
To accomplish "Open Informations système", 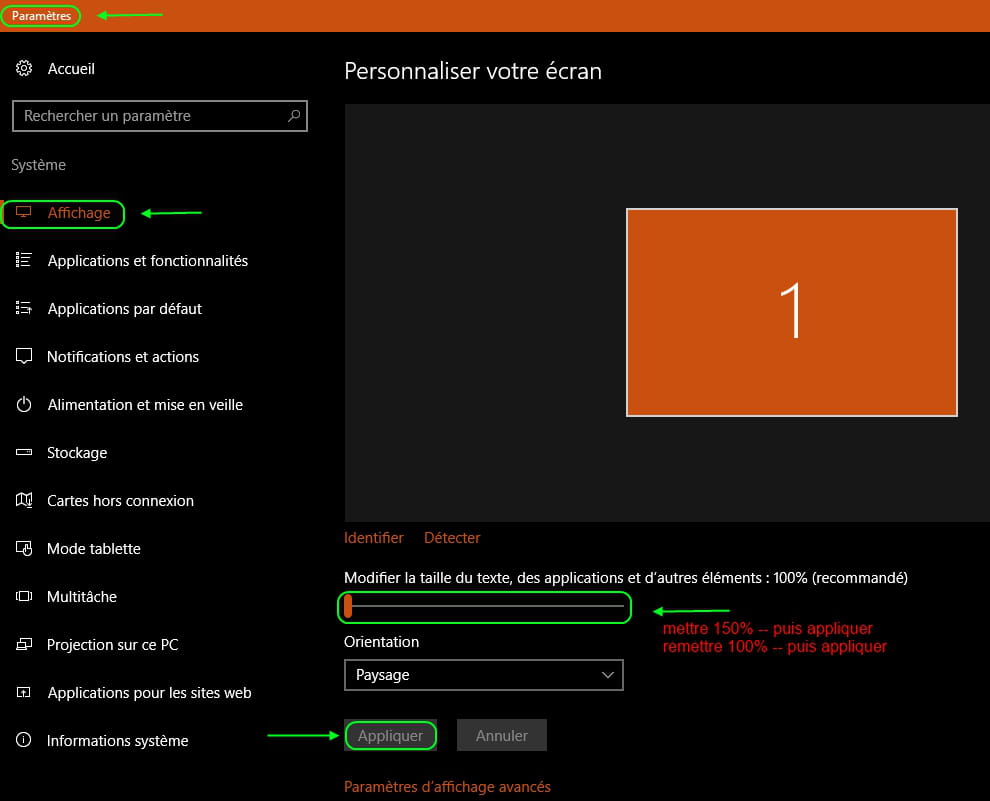I will tap(117, 740).
